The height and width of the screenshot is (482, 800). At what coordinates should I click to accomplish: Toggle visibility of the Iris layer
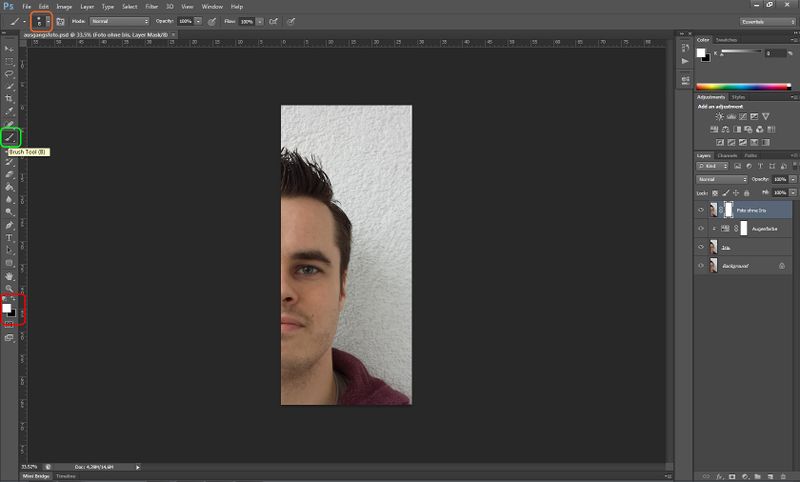click(701, 247)
